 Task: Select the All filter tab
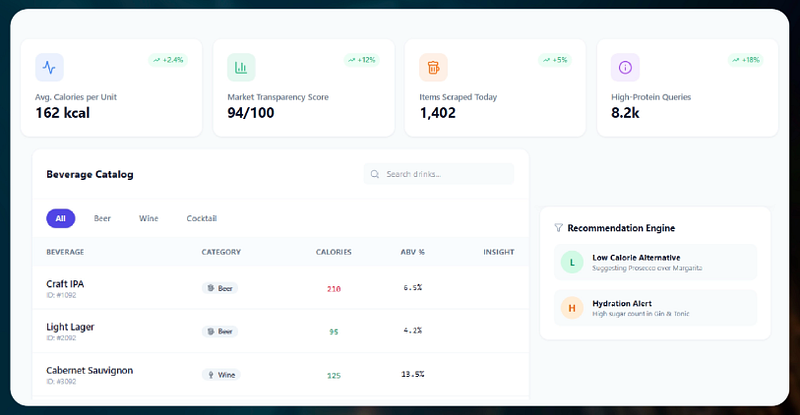[61, 218]
